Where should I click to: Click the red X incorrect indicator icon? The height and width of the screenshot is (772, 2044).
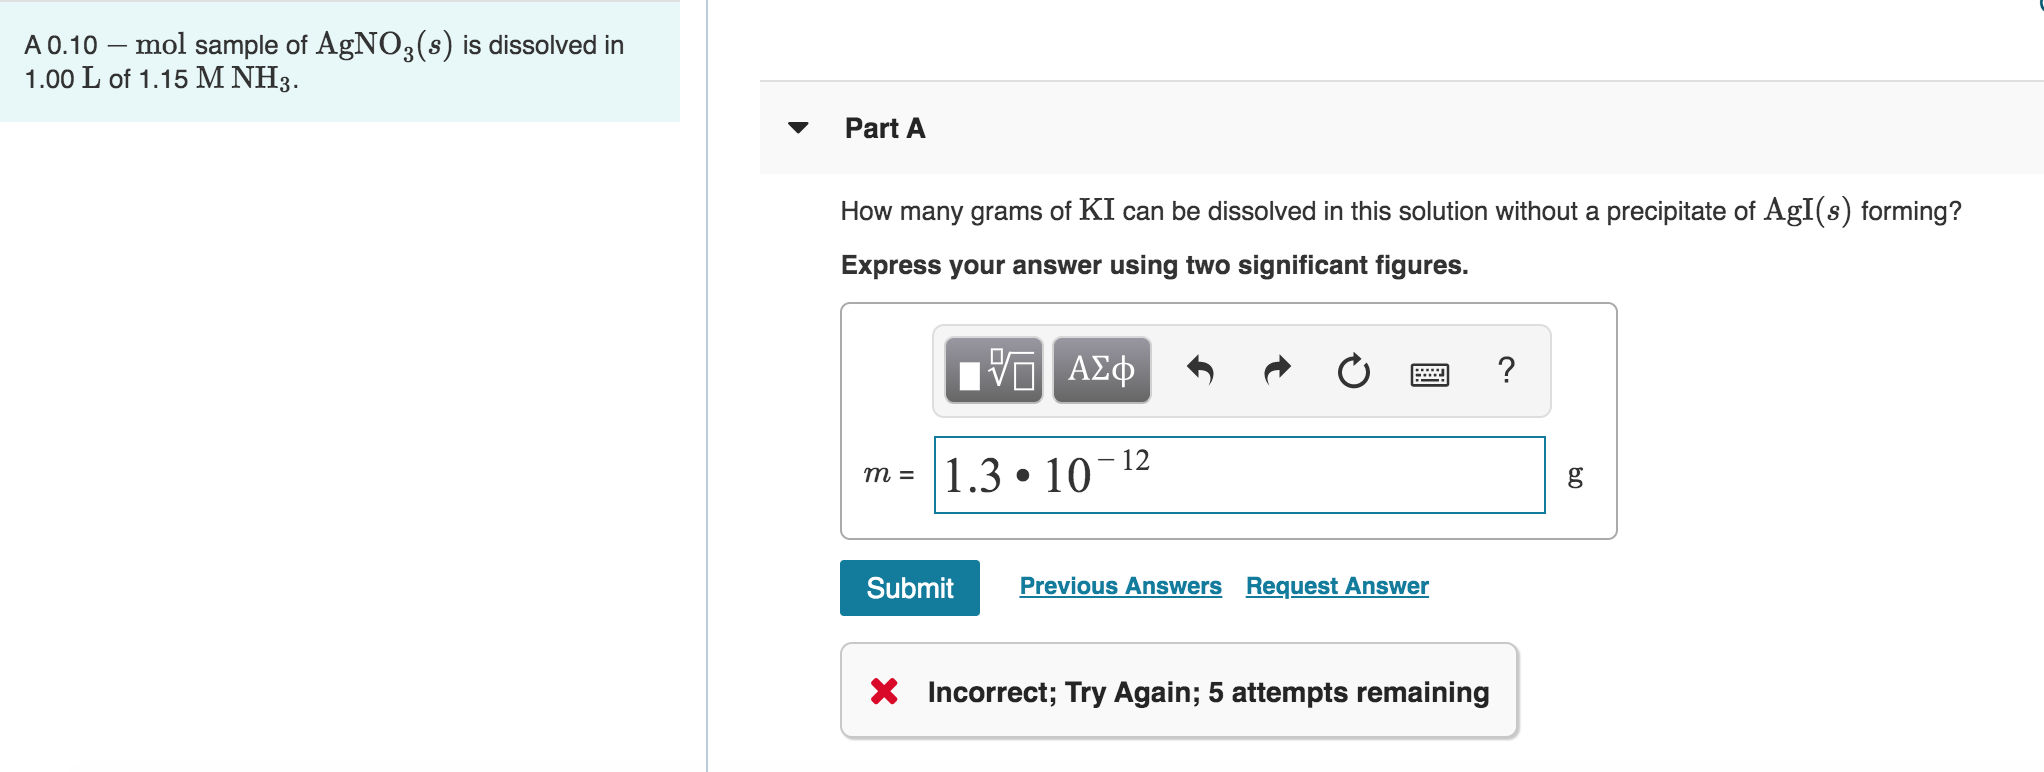(884, 691)
